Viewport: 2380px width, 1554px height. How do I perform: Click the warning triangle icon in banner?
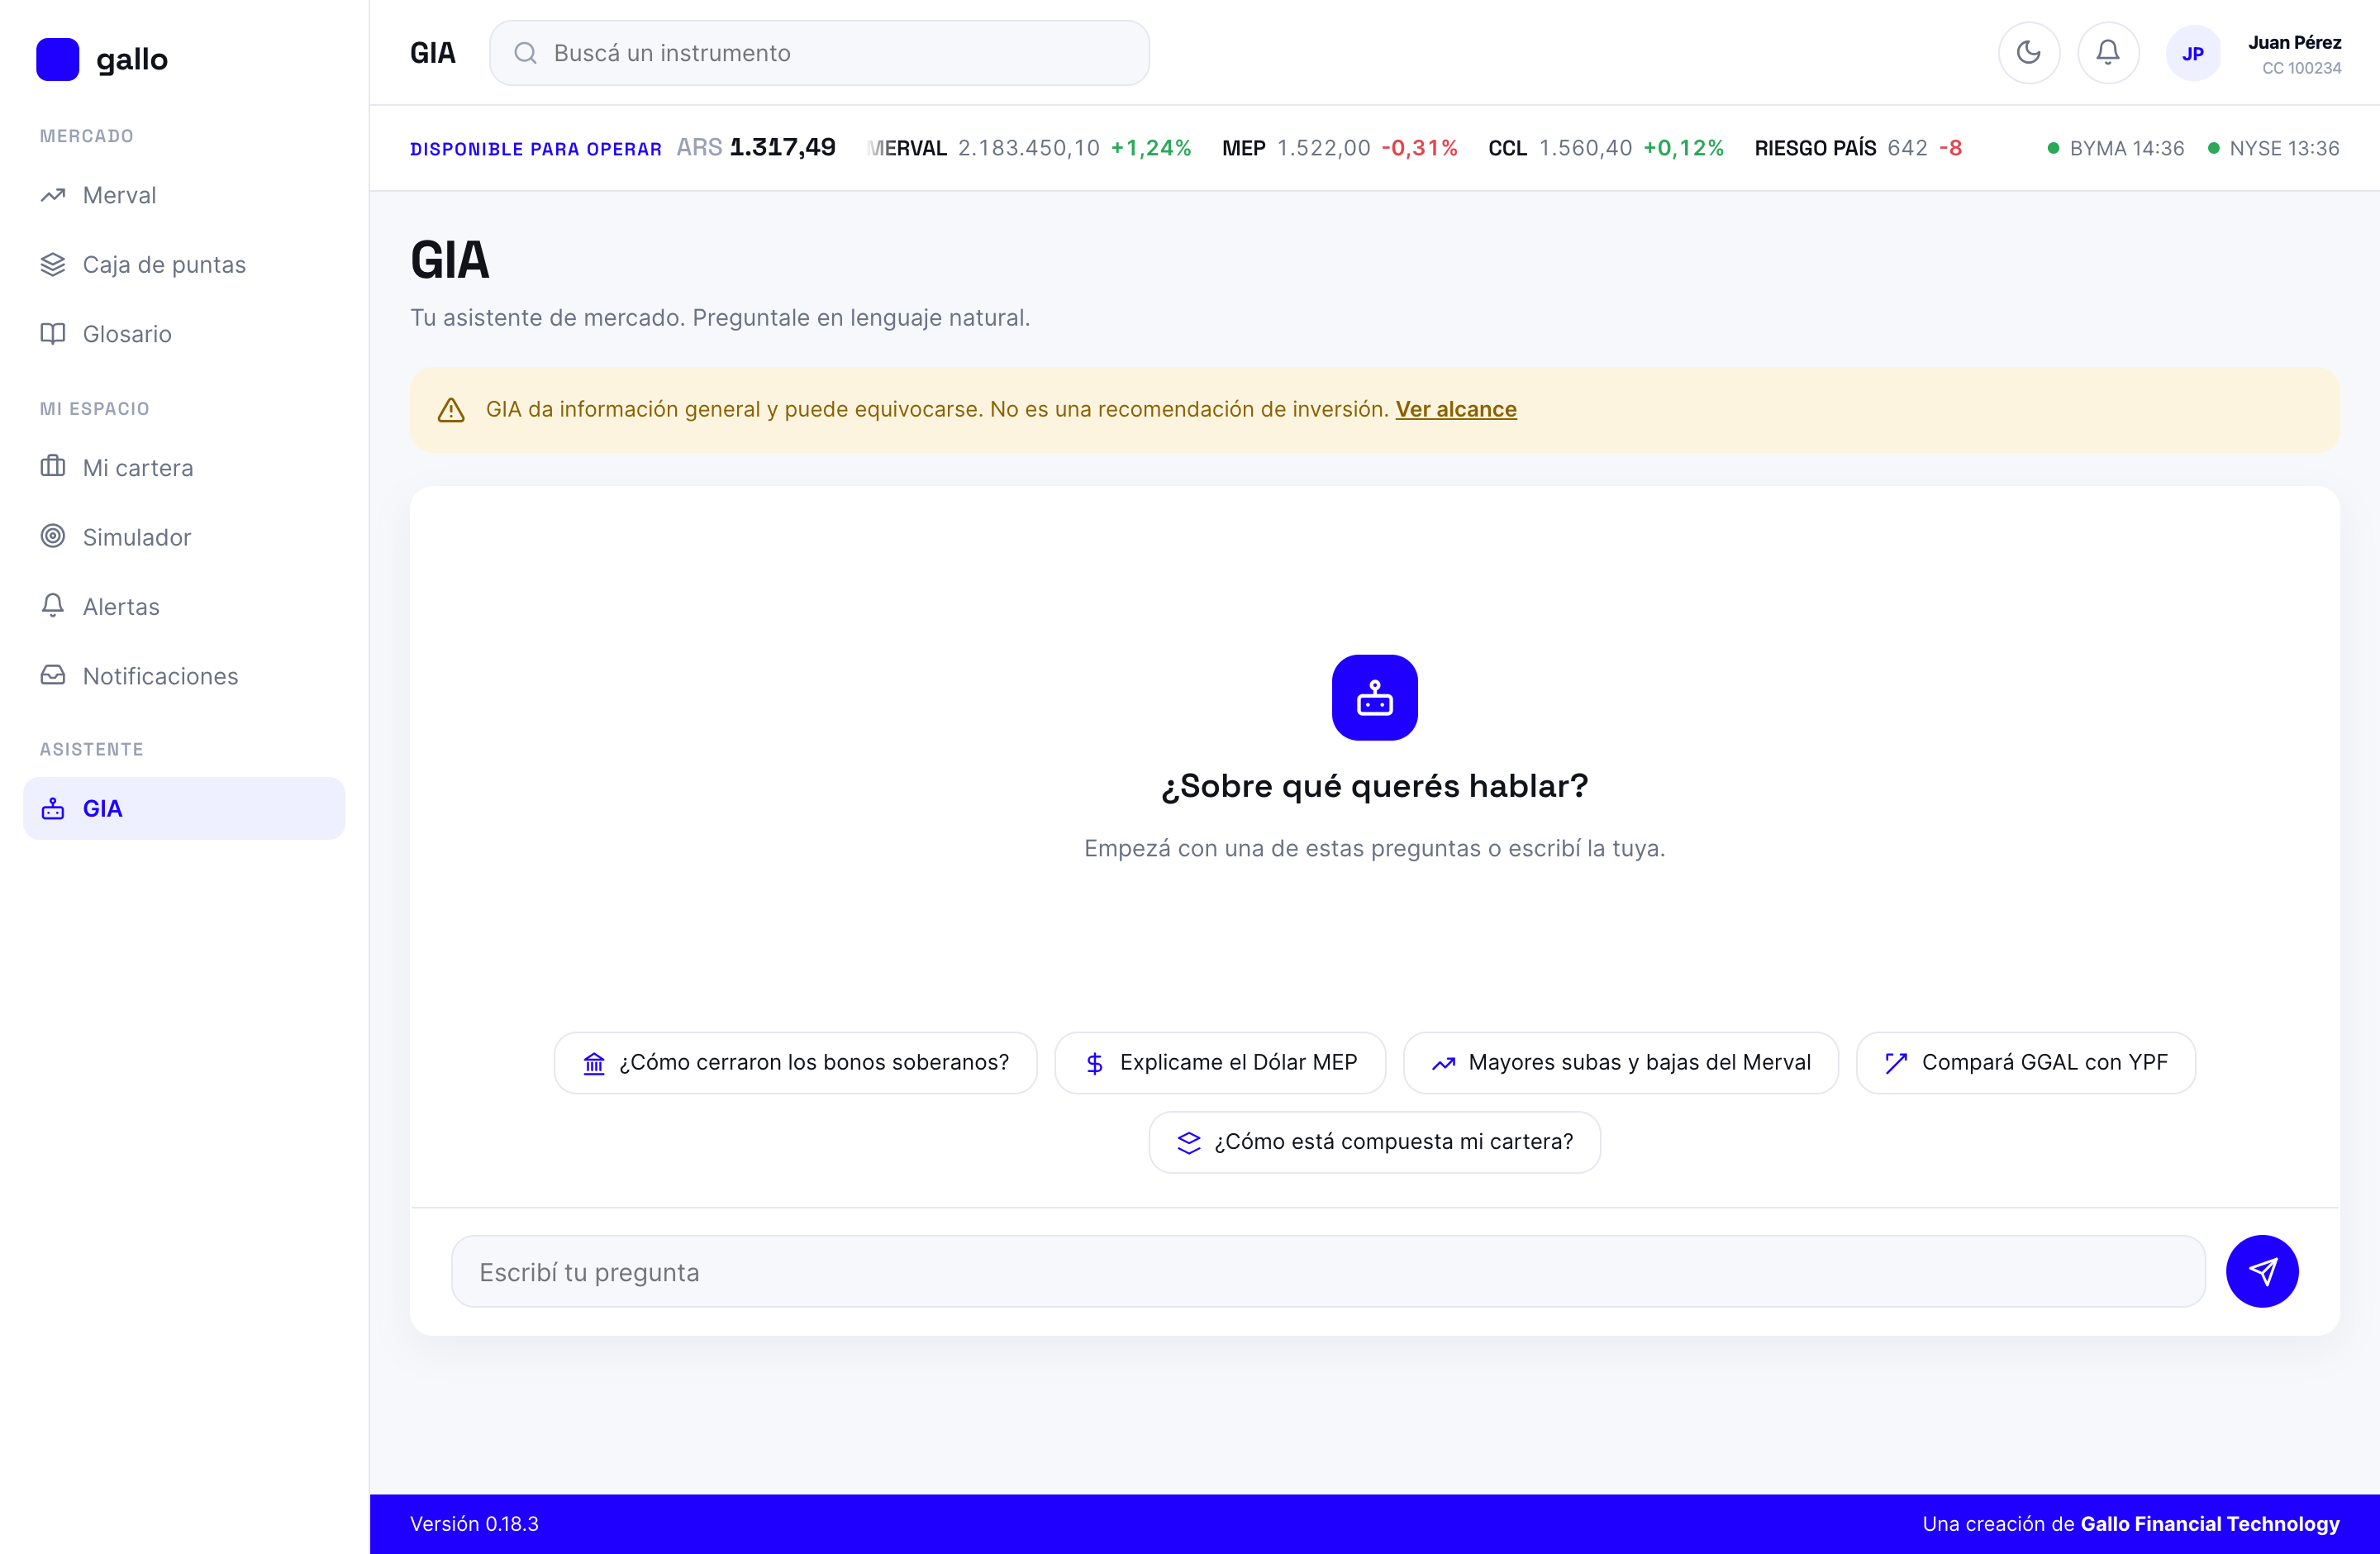point(451,410)
